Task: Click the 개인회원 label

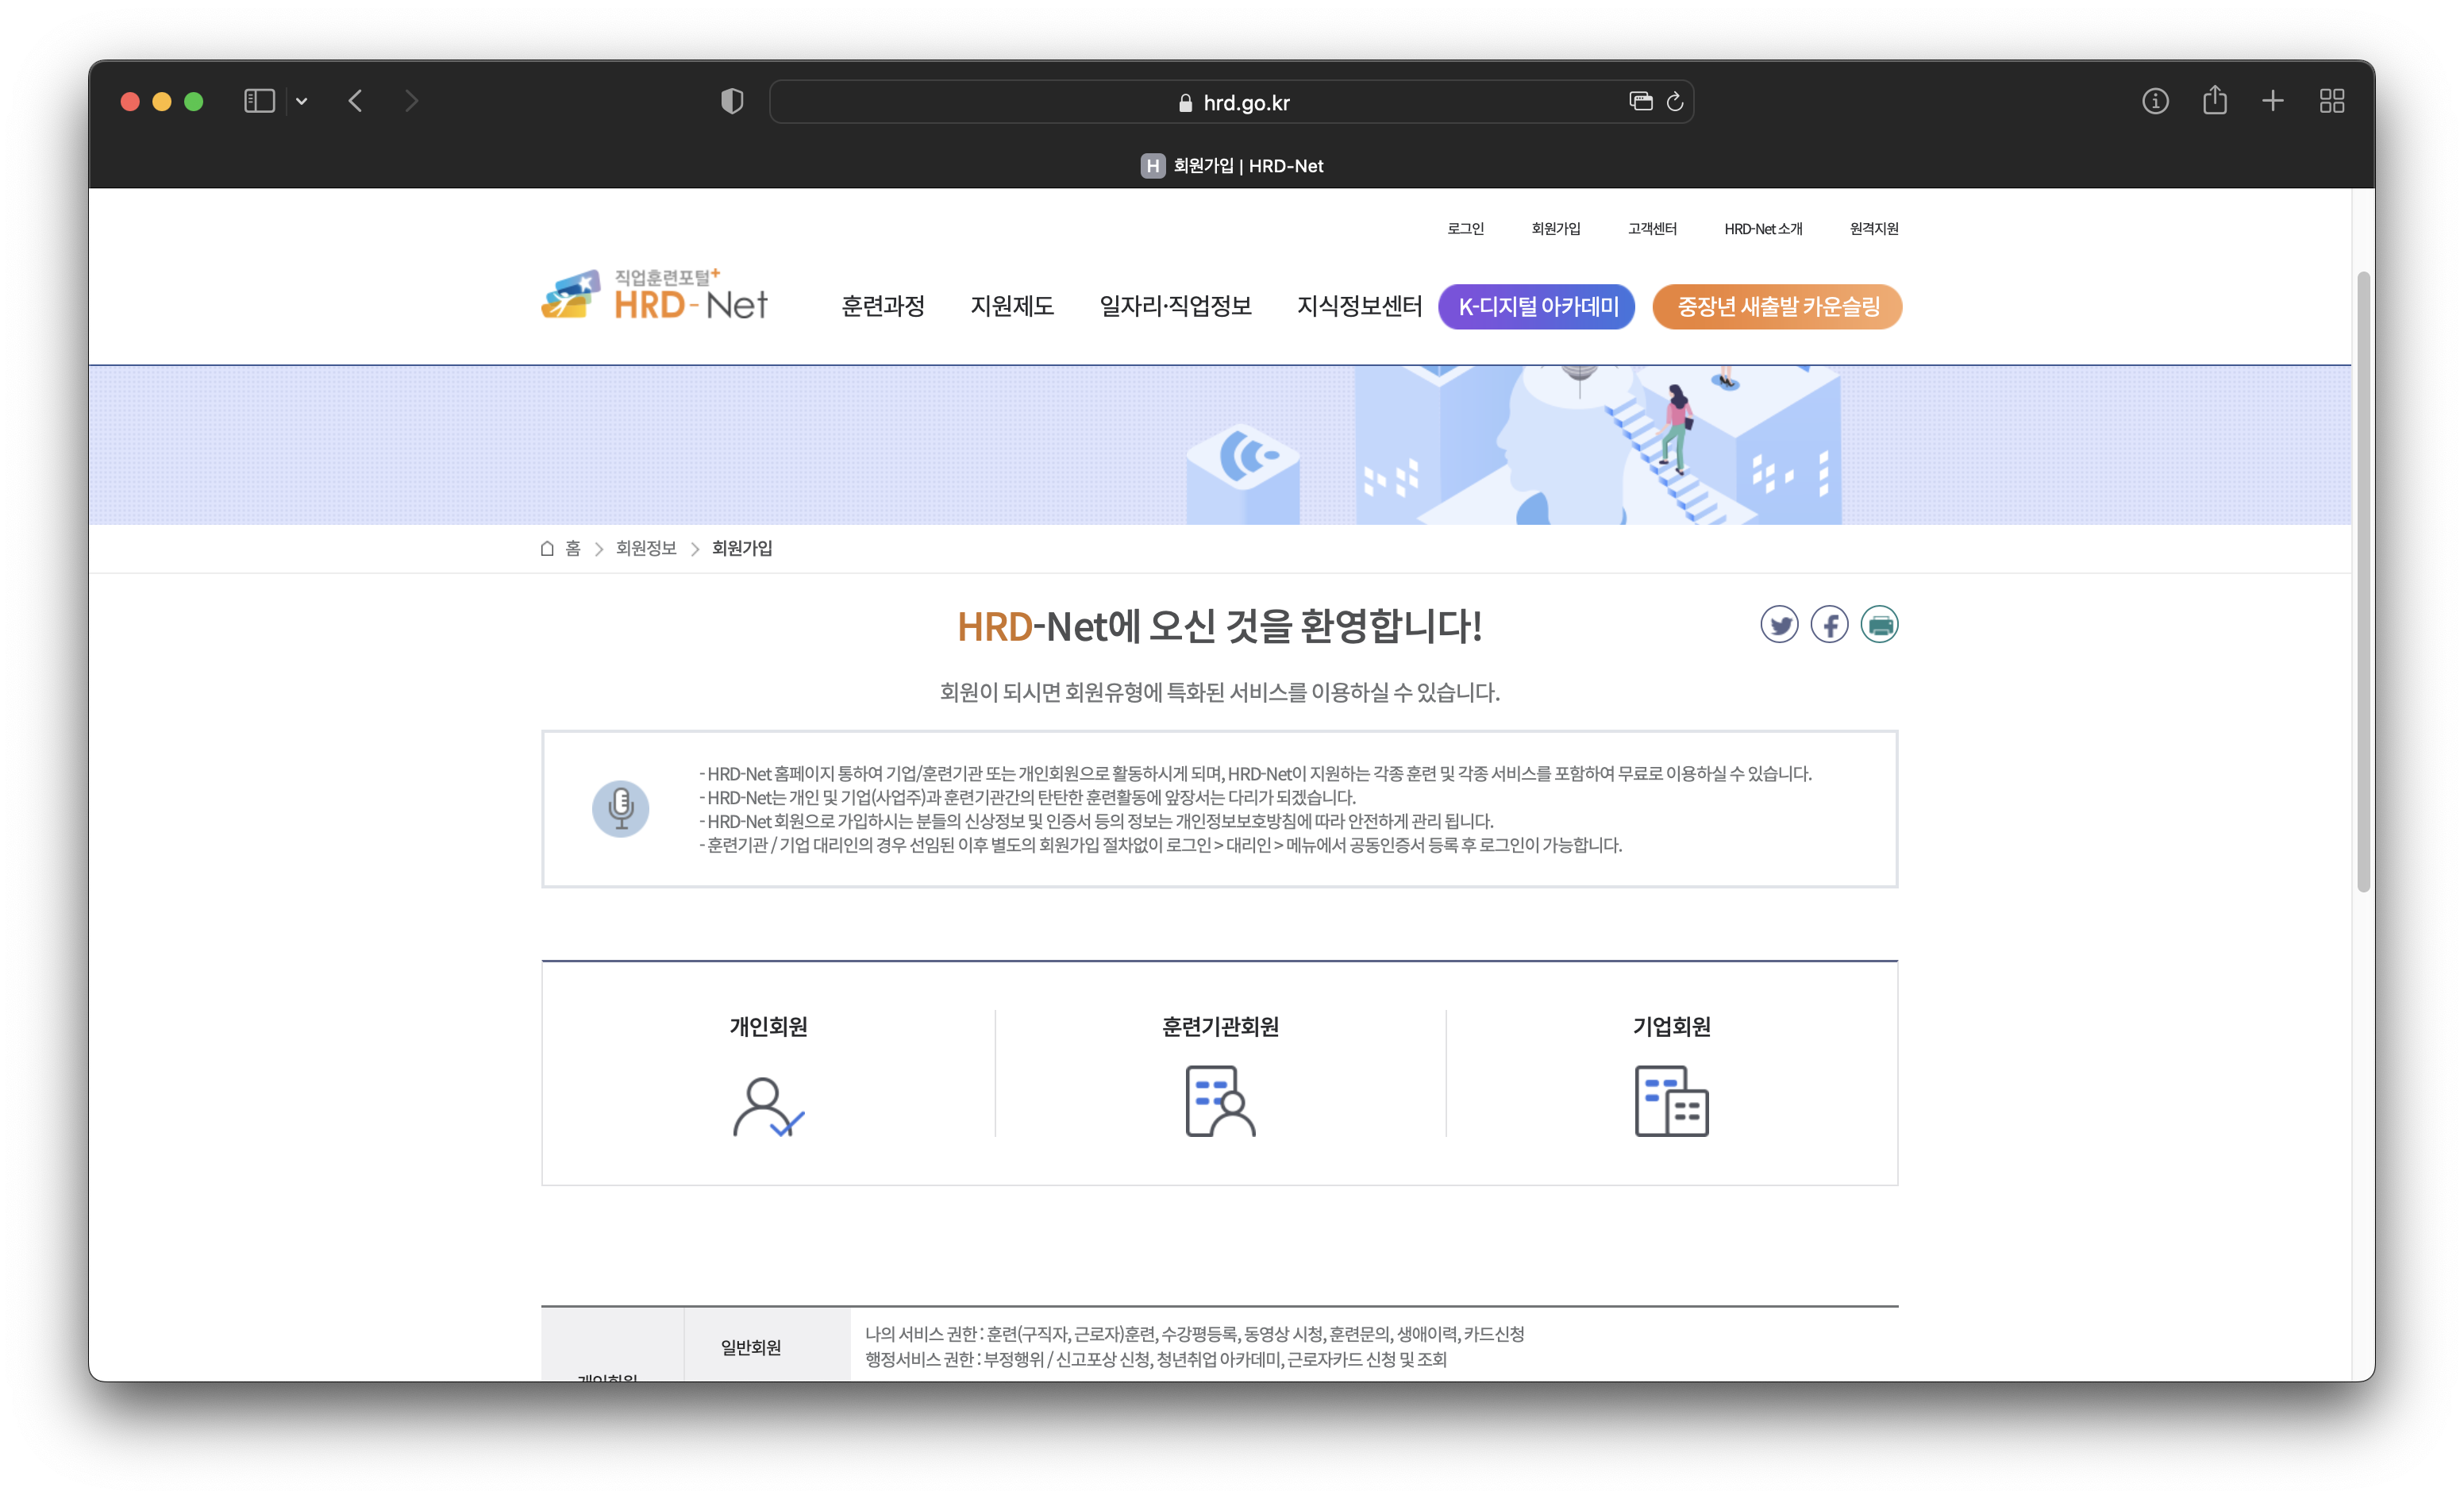Action: point(768,1026)
